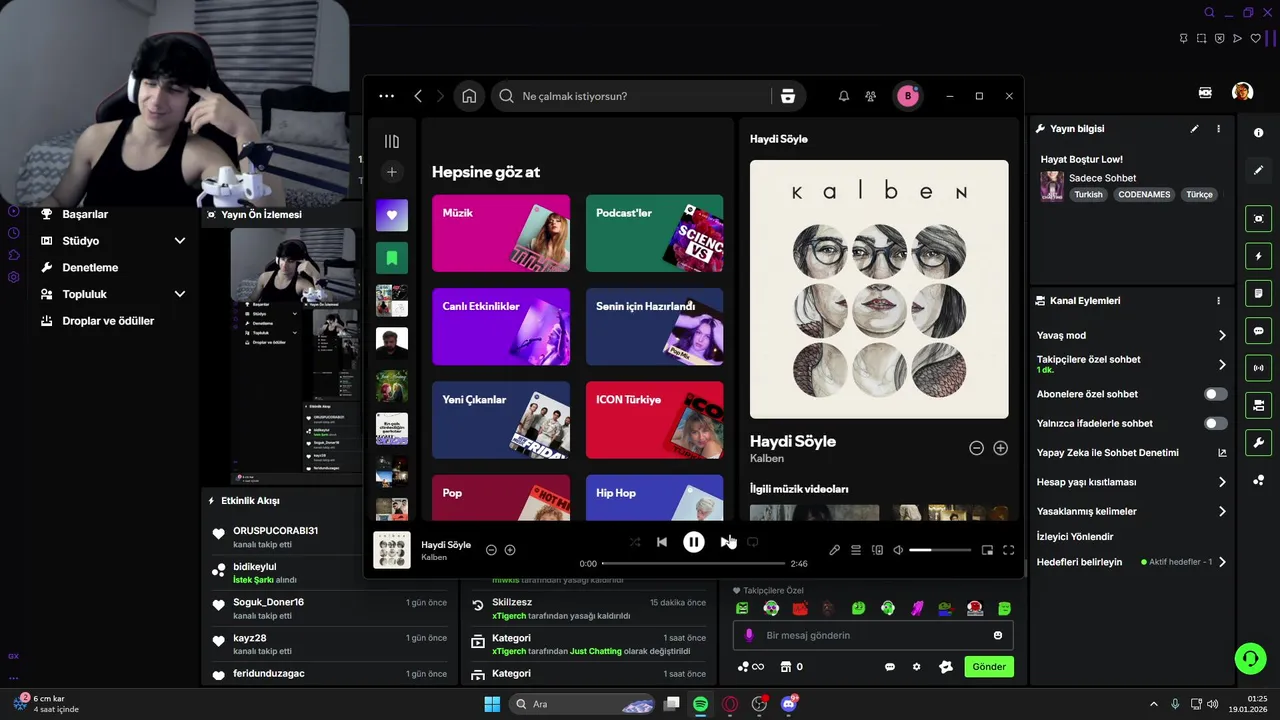Mute Spotify volume speaker icon

pos(898,550)
